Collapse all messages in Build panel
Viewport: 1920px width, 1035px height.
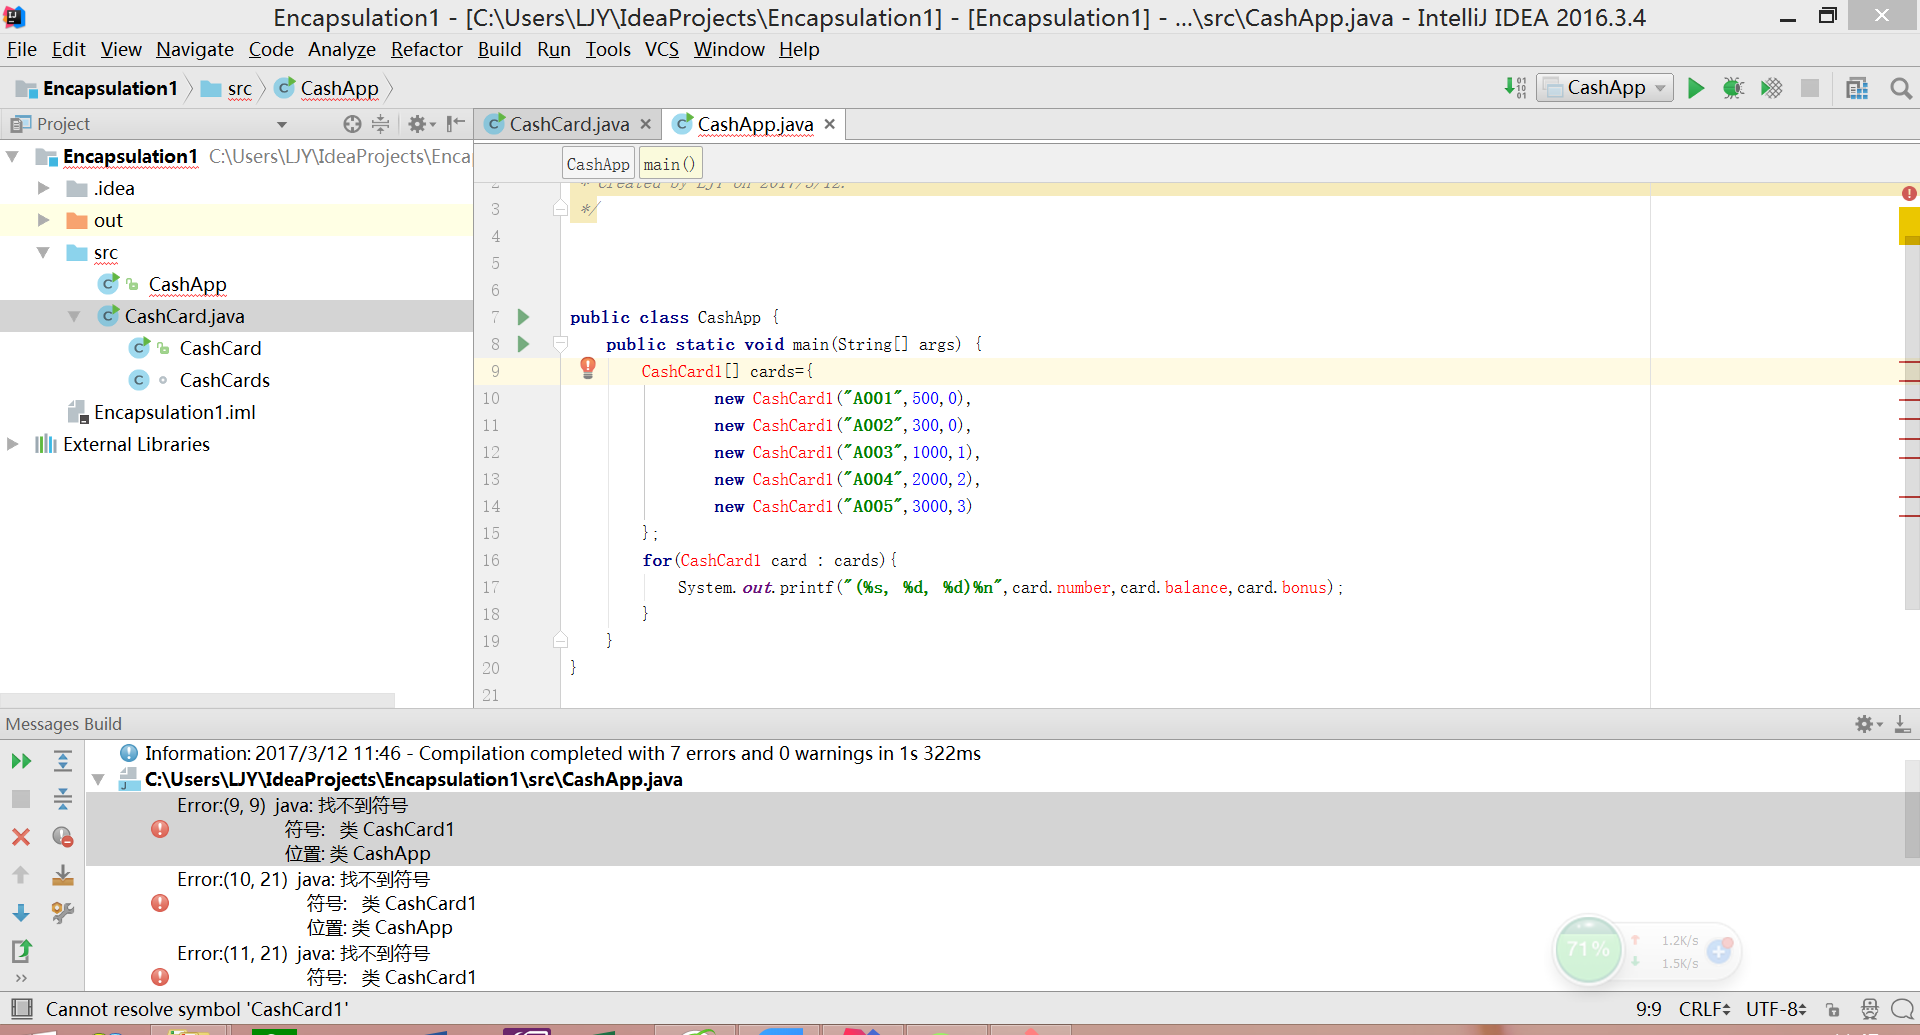click(63, 799)
